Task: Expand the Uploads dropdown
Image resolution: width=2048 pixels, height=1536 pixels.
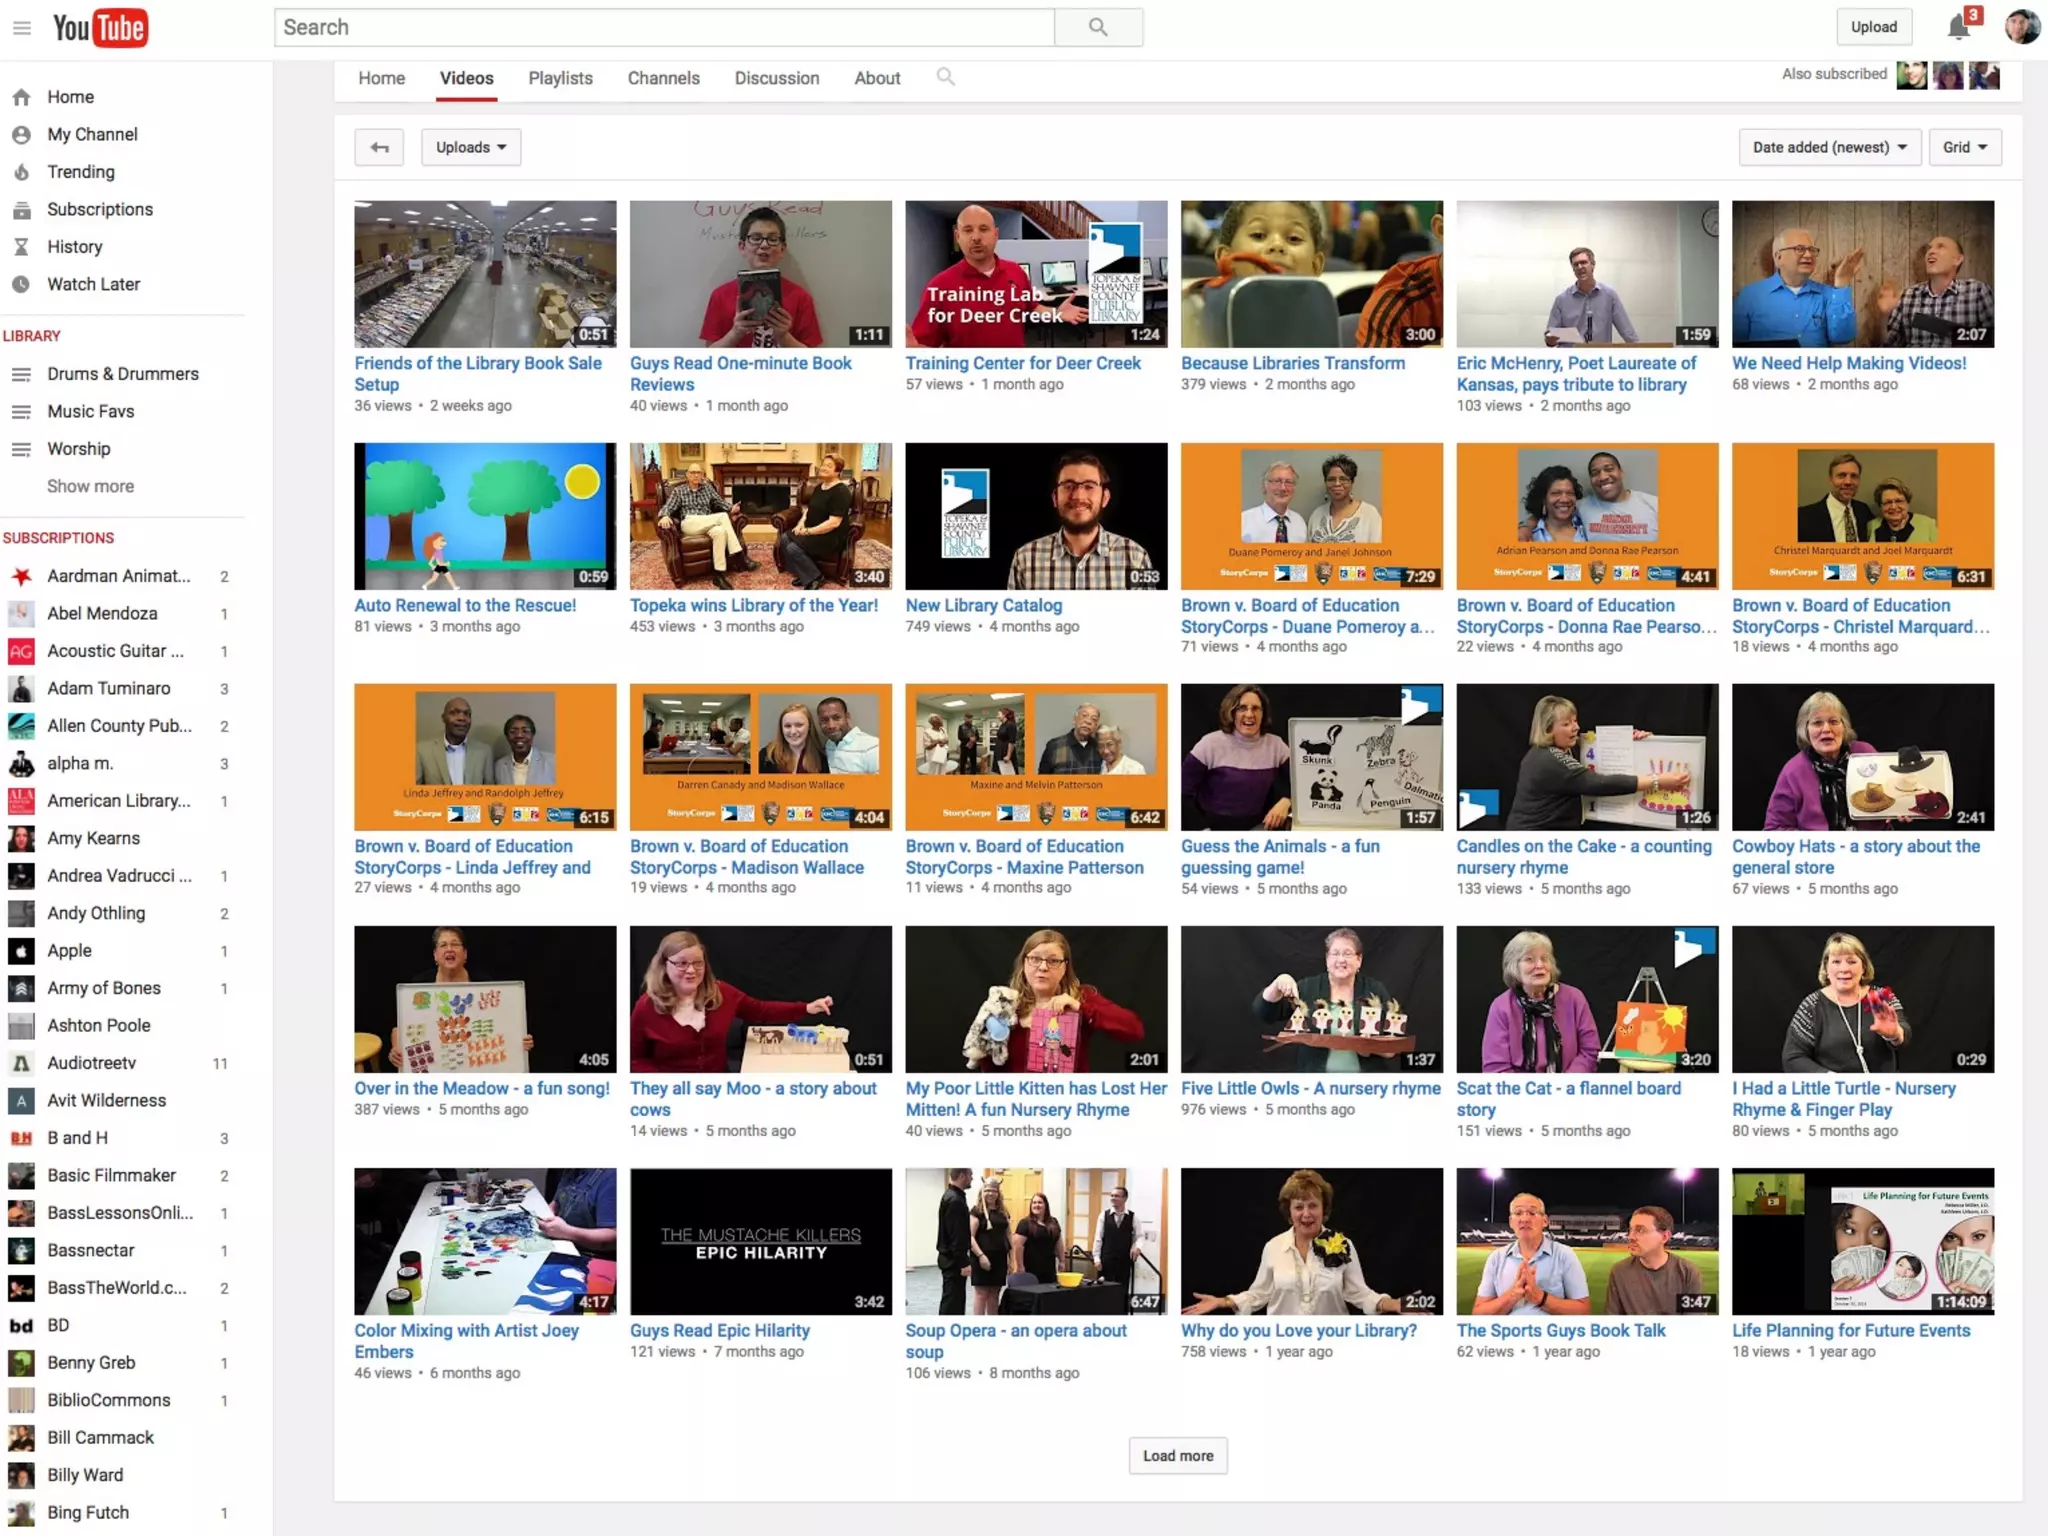Action: (x=471, y=147)
